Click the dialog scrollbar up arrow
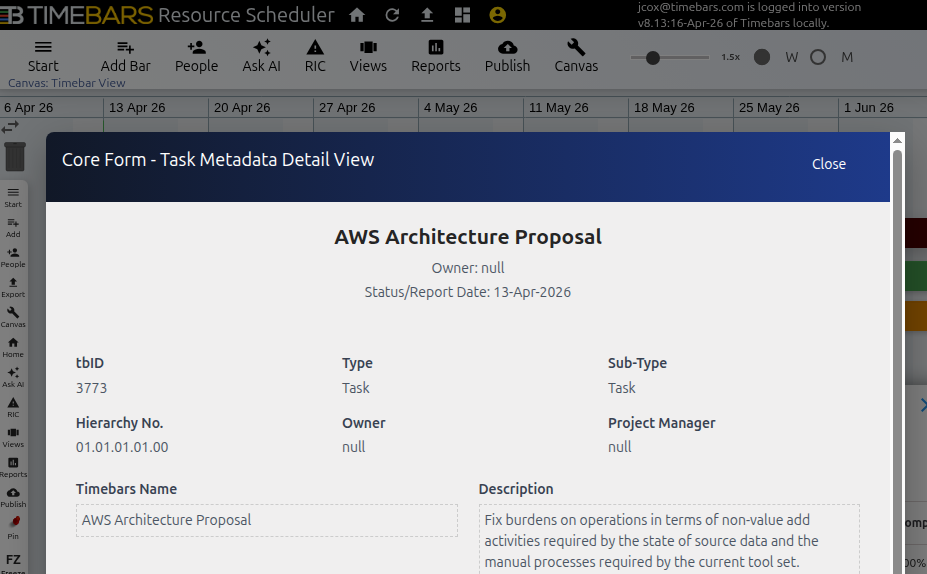This screenshot has height=574, width=927. (897, 141)
